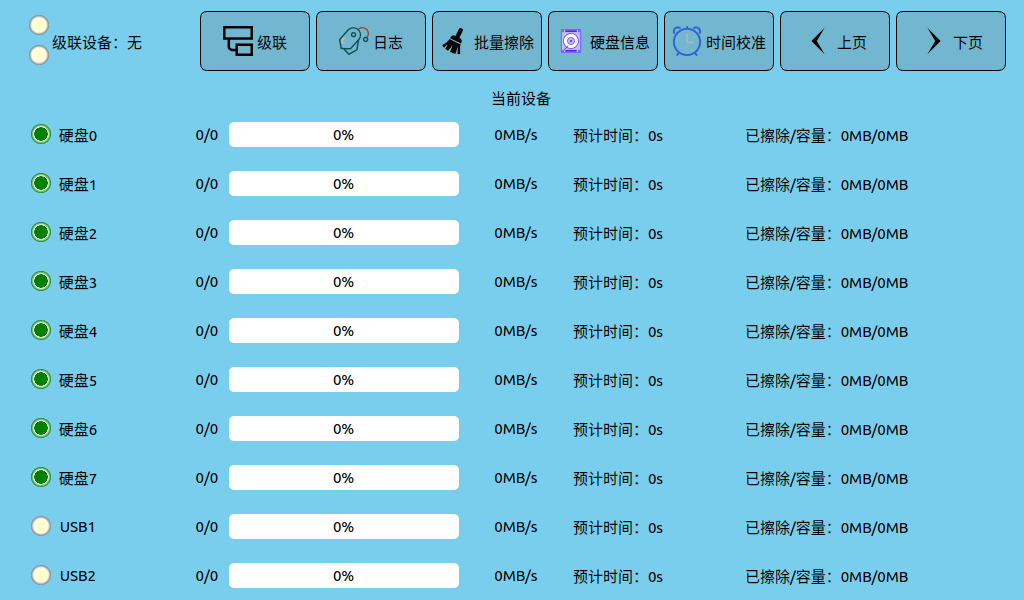1024x600 pixels.
Task: Click the USB1 progress bar
Action: 343,527
